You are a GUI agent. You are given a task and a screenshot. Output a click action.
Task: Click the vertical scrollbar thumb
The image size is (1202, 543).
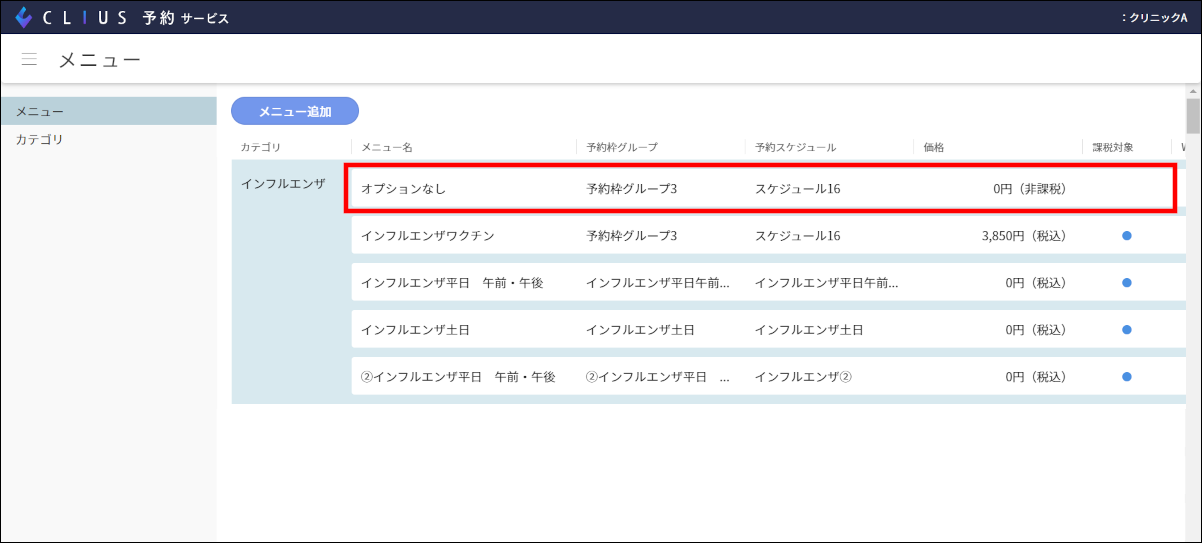tap(1193, 116)
